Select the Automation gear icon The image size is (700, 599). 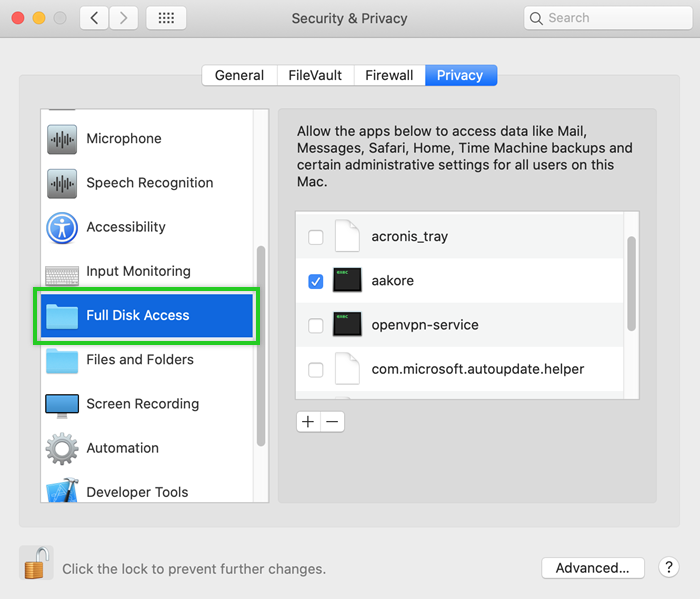[x=62, y=448]
